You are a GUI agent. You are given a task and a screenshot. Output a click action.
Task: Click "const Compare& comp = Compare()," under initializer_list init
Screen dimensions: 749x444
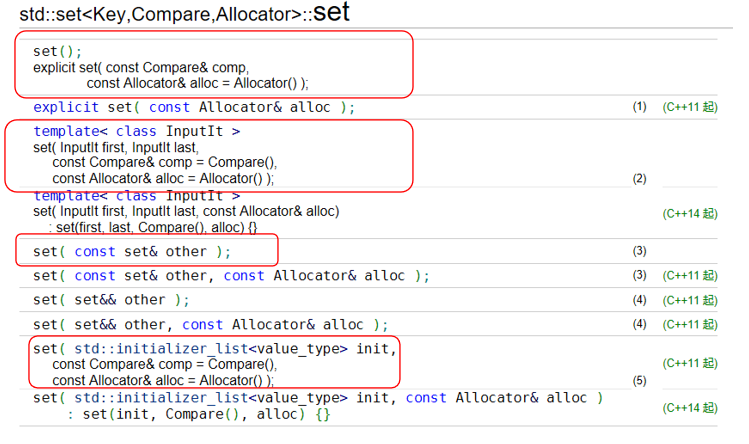pos(165,365)
